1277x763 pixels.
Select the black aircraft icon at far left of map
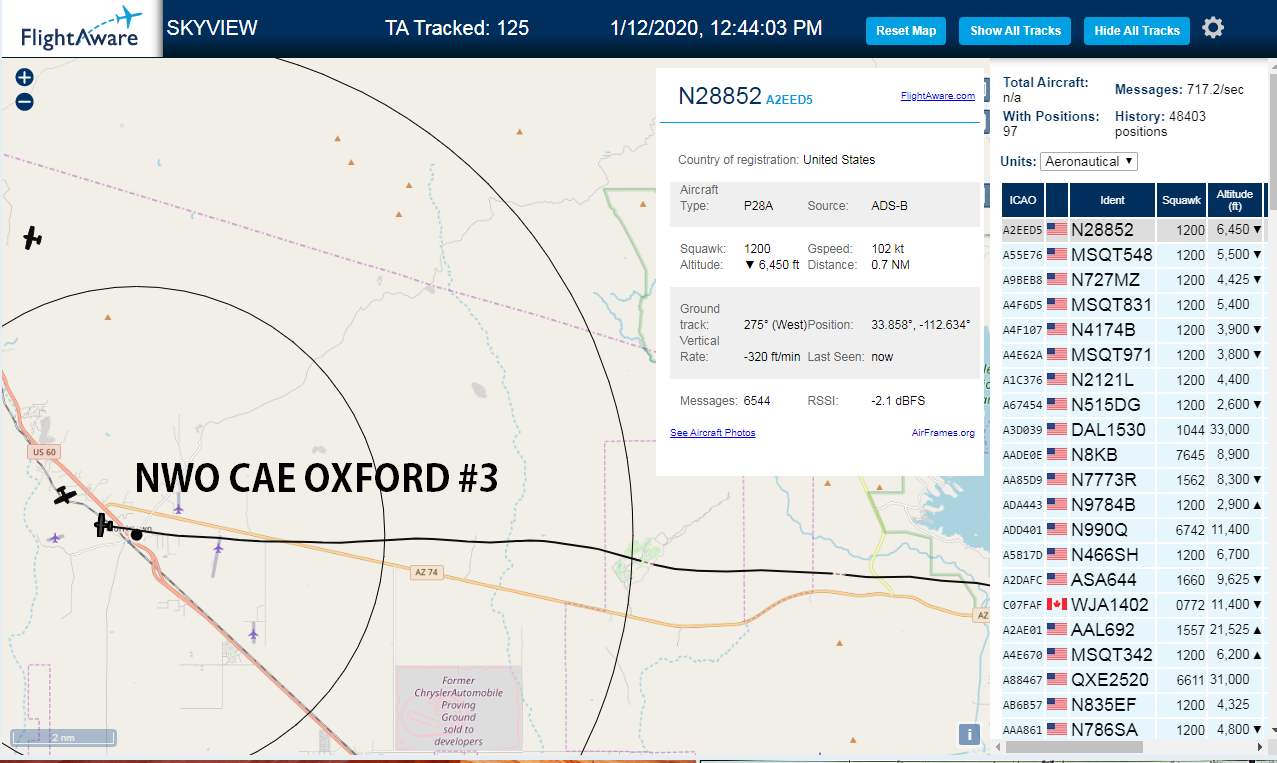[x=33, y=238]
